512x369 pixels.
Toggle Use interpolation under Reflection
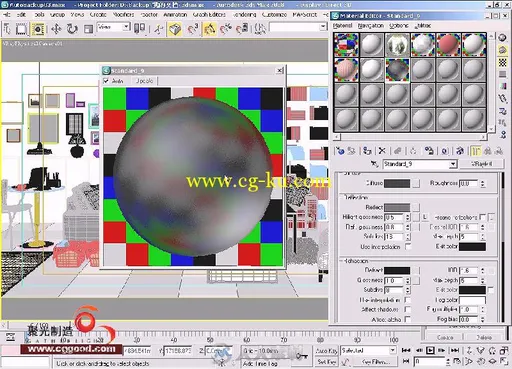tap(408, 246)
